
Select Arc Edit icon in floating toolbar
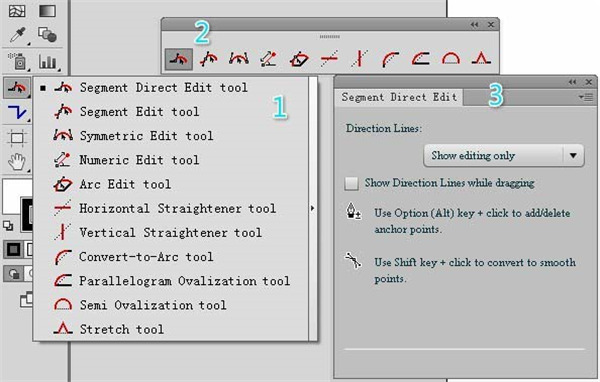click(299, 59)
